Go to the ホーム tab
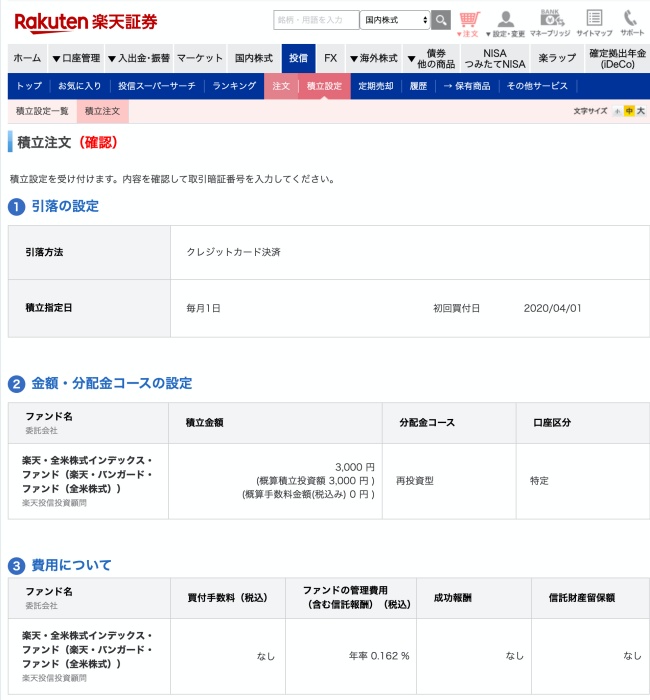The height and width of the screenshot is (700, 650). point(27,58)
